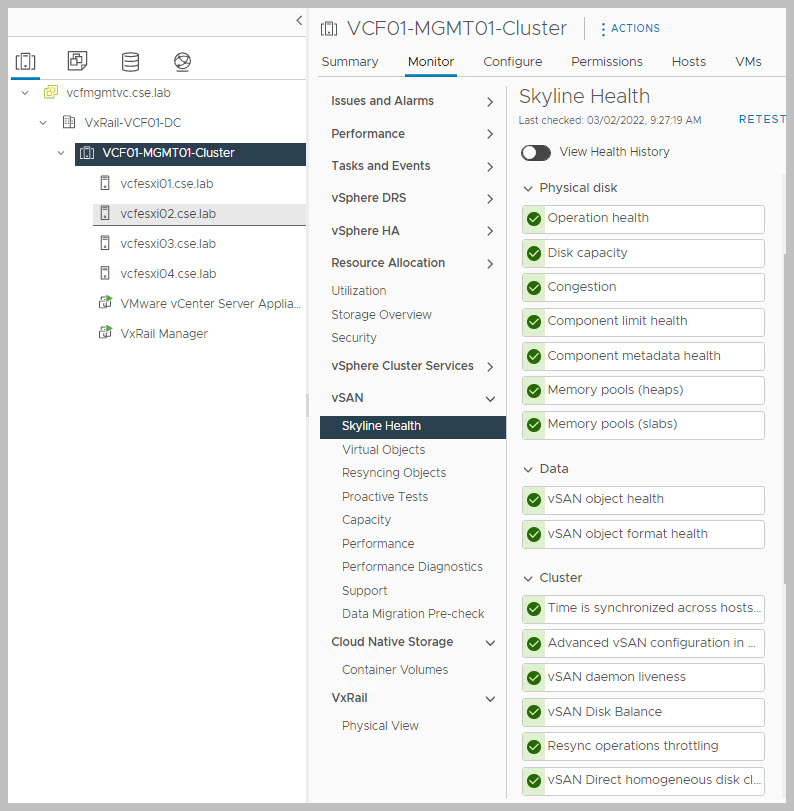The height and width of the screenshot is (811, 794).
Task: Expand the Issues and Alarms menu
Action: pyautogui.click(x=490, y=102)
